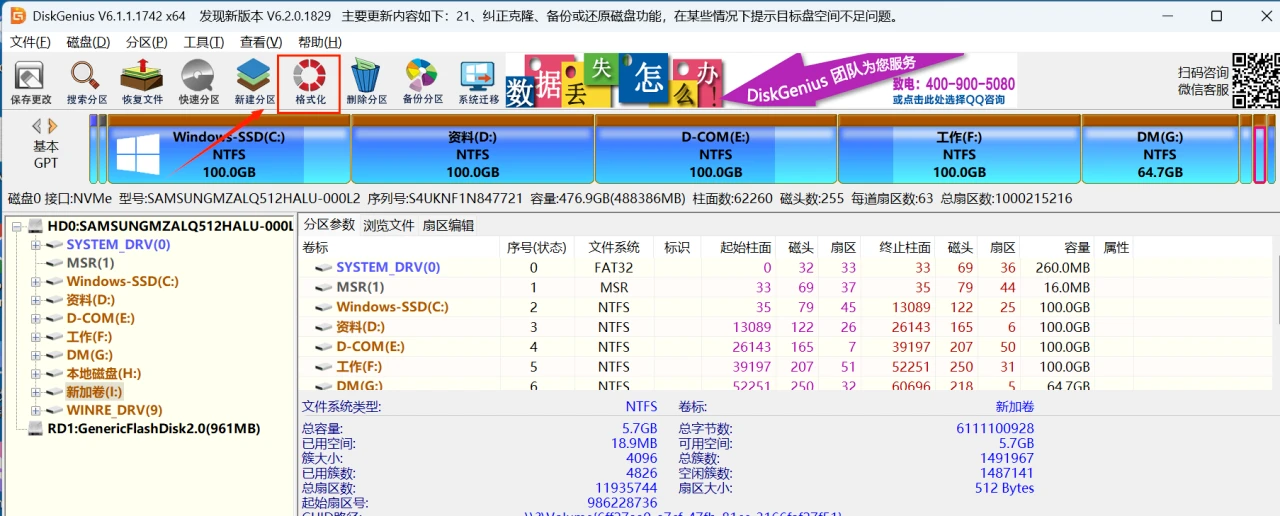
Task: Switch to the 浏览文件 tab
Action: click(x=388, y=225)
